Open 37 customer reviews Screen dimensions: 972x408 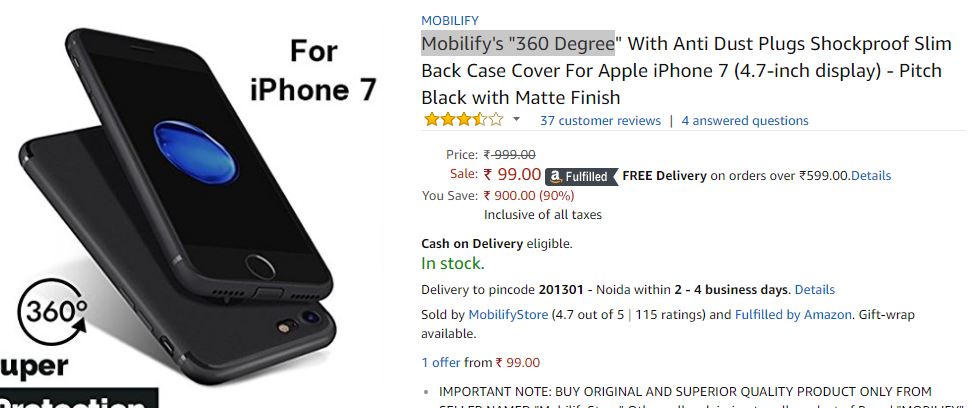600,120
